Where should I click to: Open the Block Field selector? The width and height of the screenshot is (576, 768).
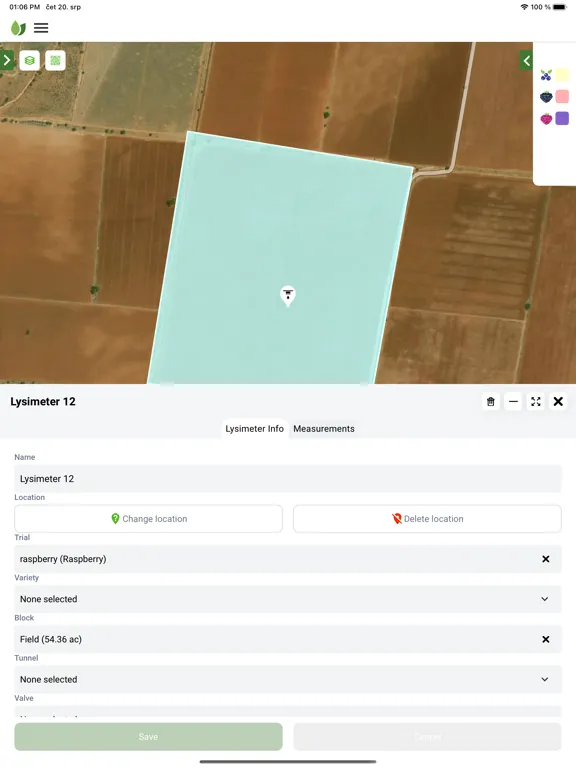(x=288, y=639)
